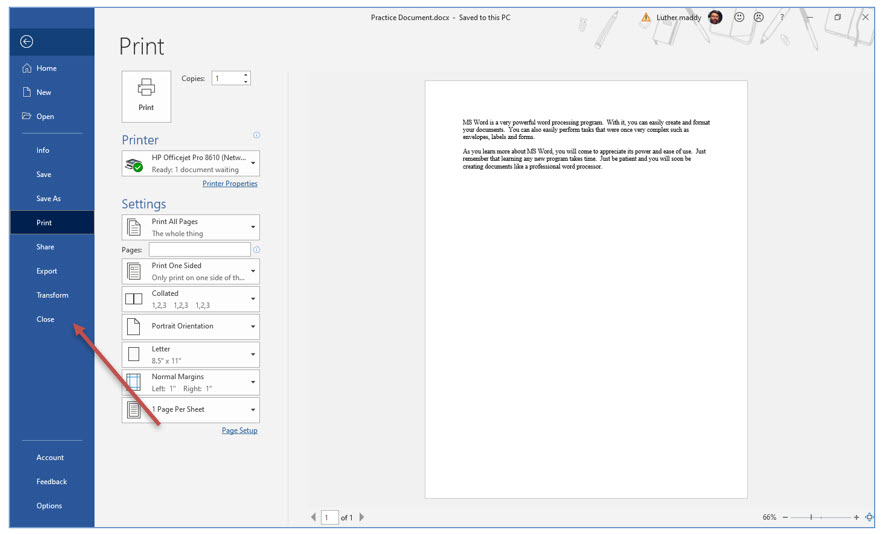Click the 1 Page Per Sheet icon
Screen dimensions: 884x534
[134, 409]
